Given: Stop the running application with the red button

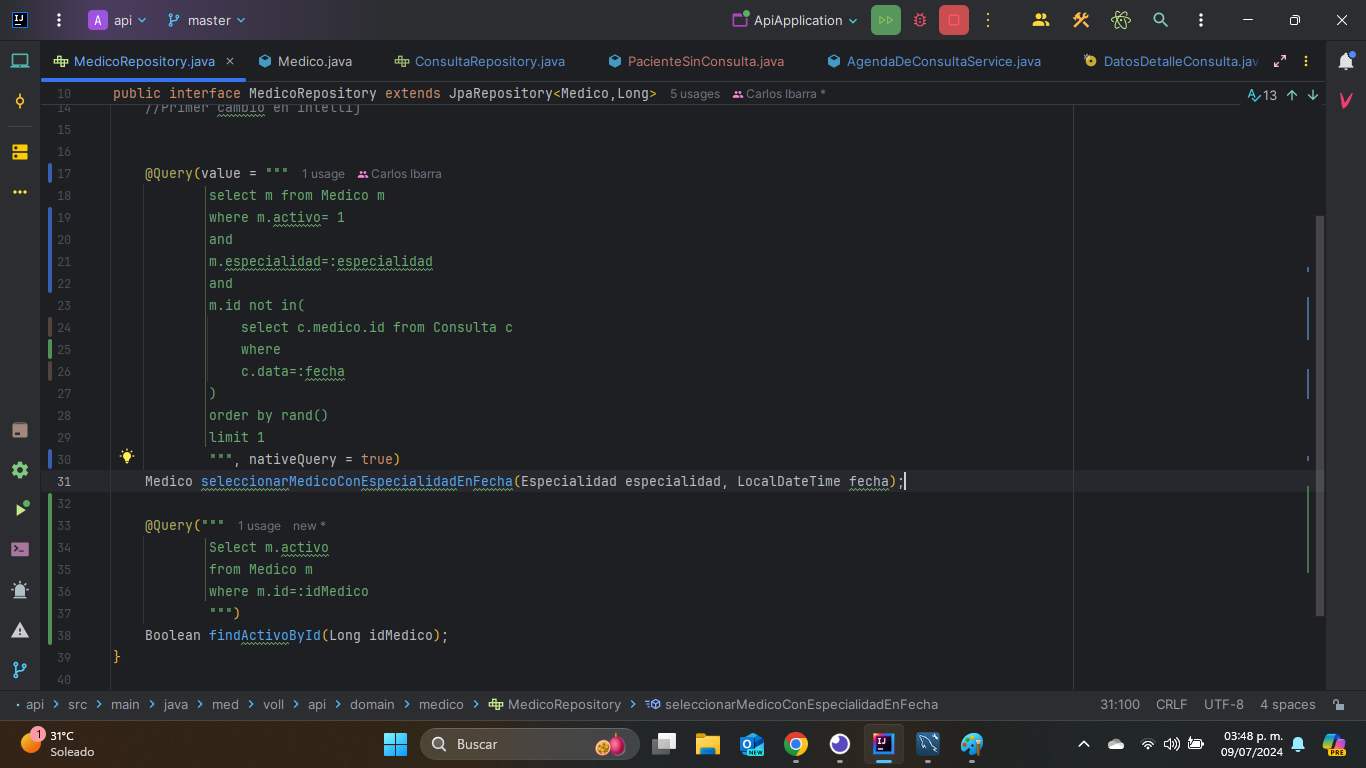Looking at the screenshot, I should pos(954,20).
